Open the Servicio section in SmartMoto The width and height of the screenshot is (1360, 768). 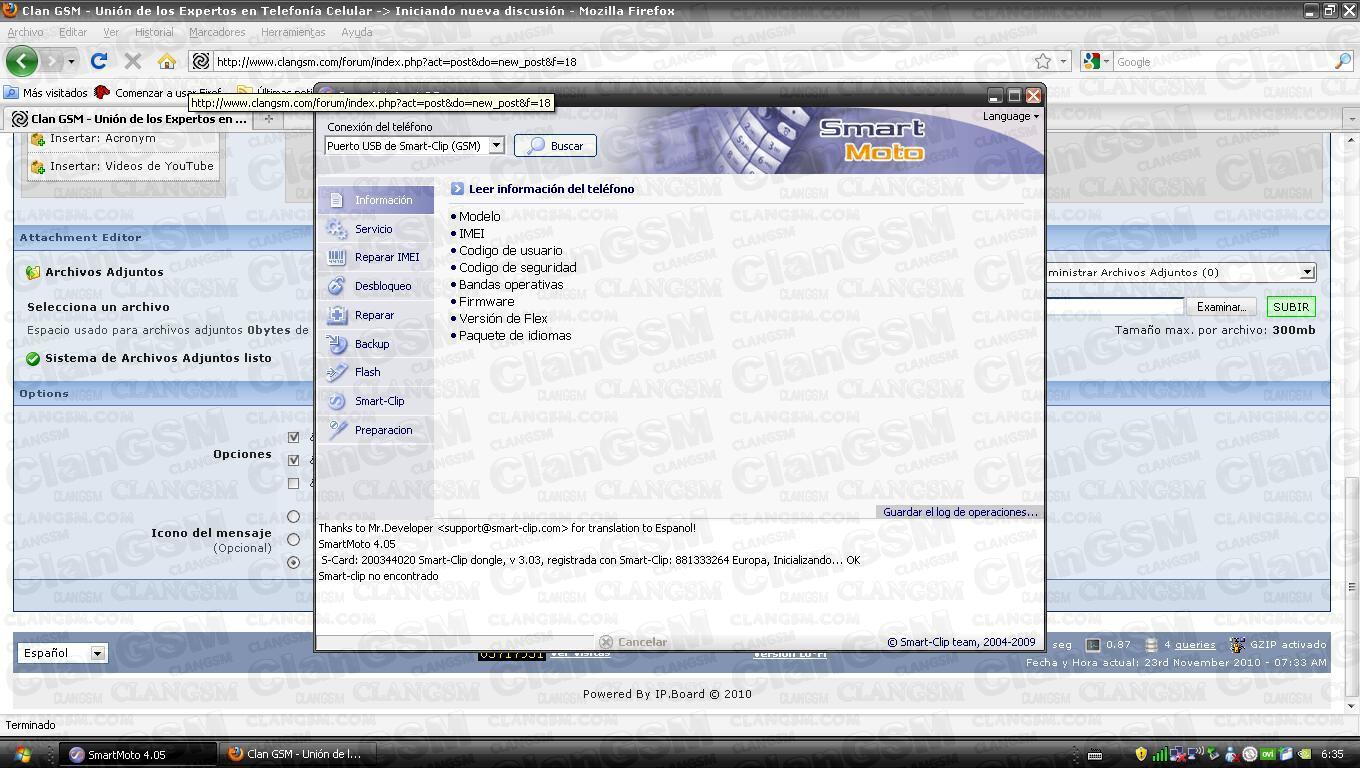376,229
